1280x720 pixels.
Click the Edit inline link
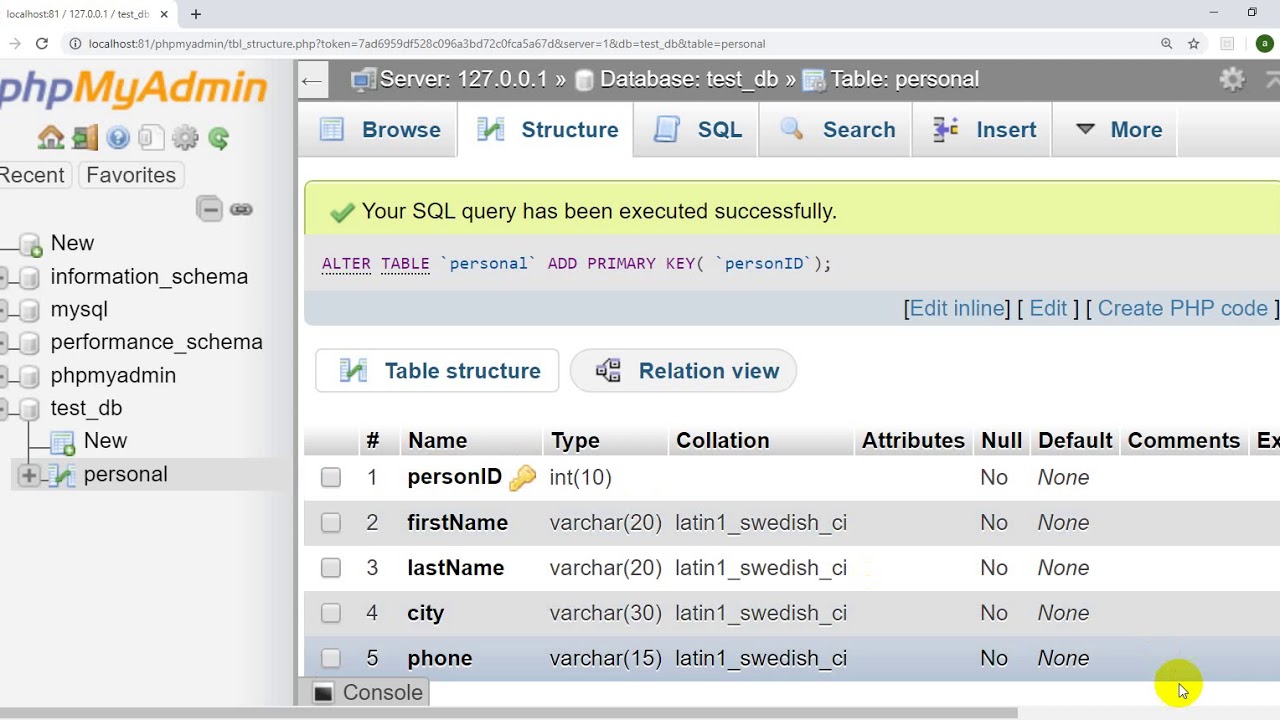(957, 308)
